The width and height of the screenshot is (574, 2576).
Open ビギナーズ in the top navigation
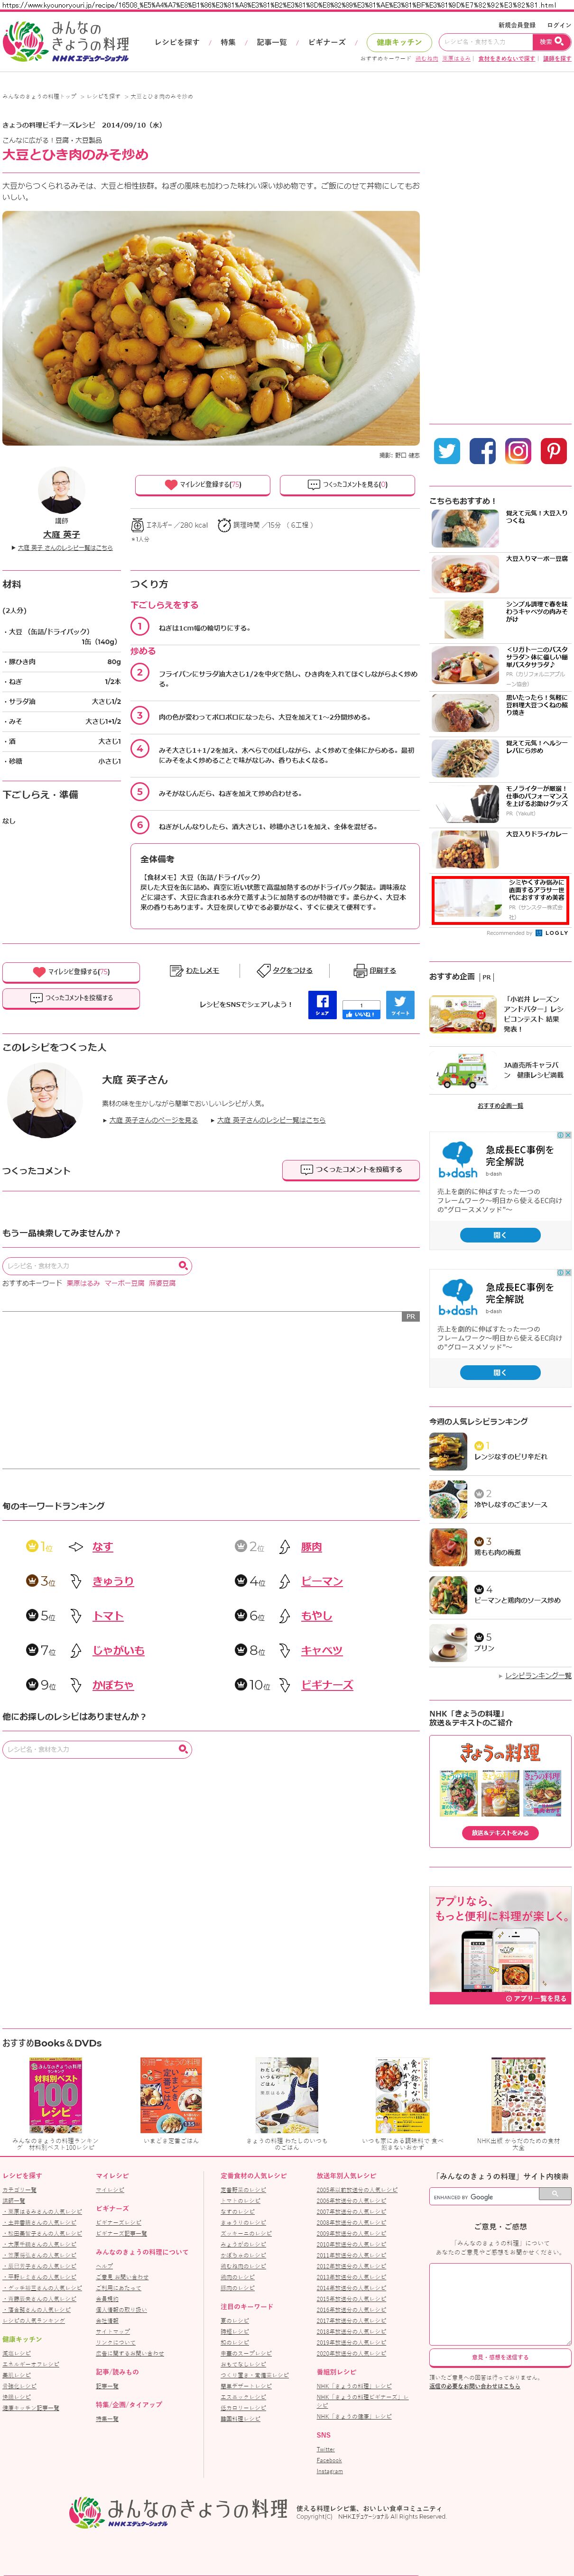pos(327,42)
